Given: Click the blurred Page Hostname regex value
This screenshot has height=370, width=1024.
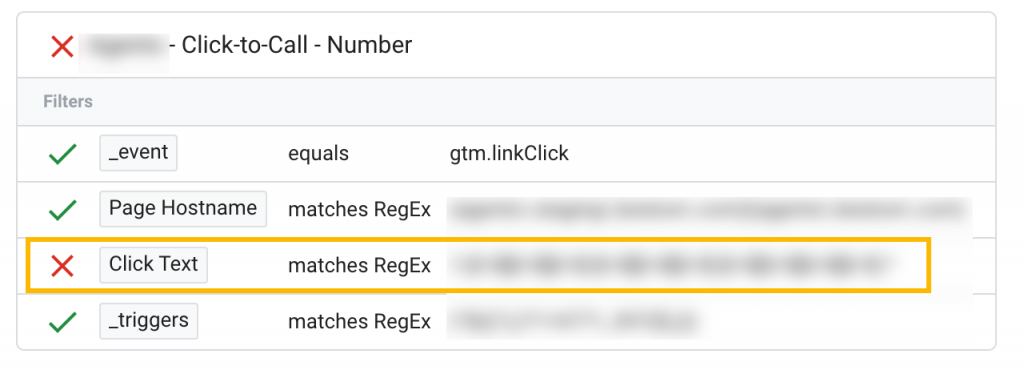Looking at the screenshot, I should point(709,211).
